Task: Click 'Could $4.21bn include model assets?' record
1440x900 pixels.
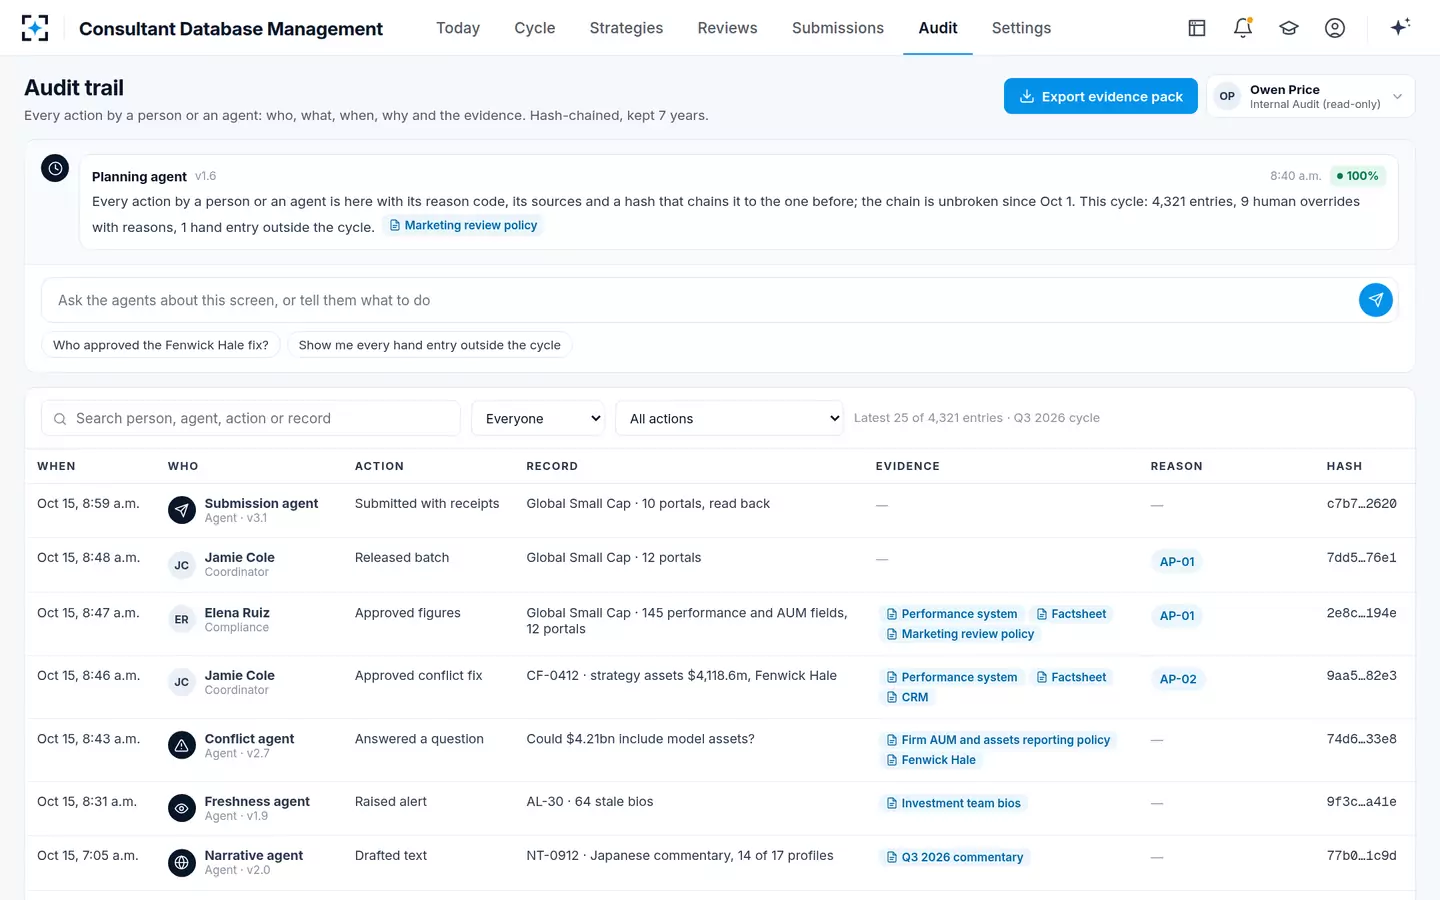Action: 641,739
